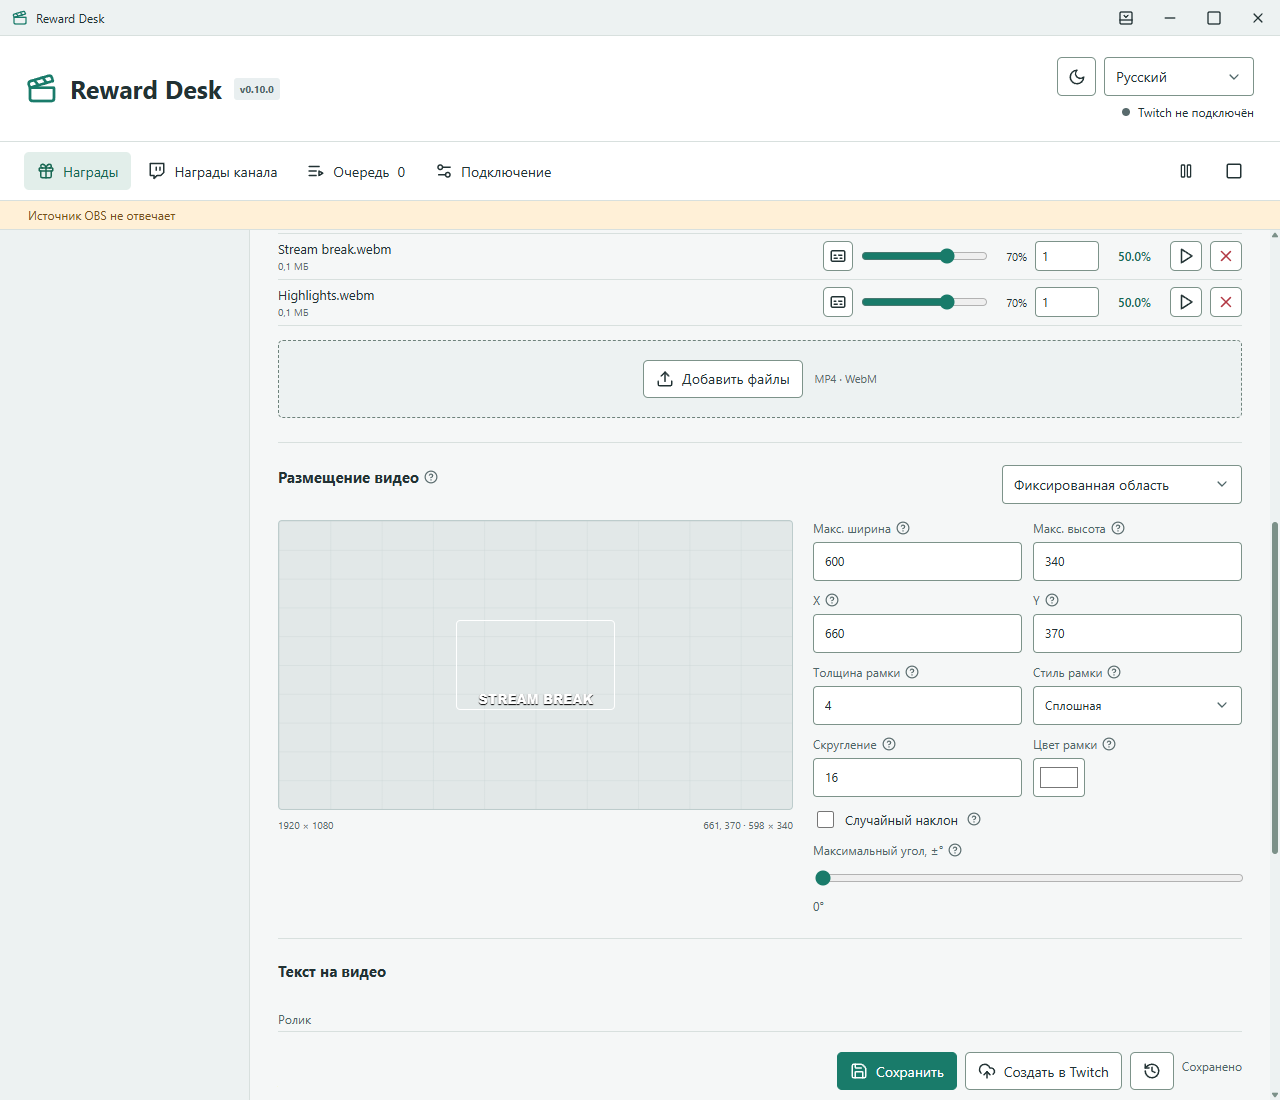Show help for Макс. высота
Image resolution: width=1280 pixels, height=1100 pixels.
(1118, 528)
